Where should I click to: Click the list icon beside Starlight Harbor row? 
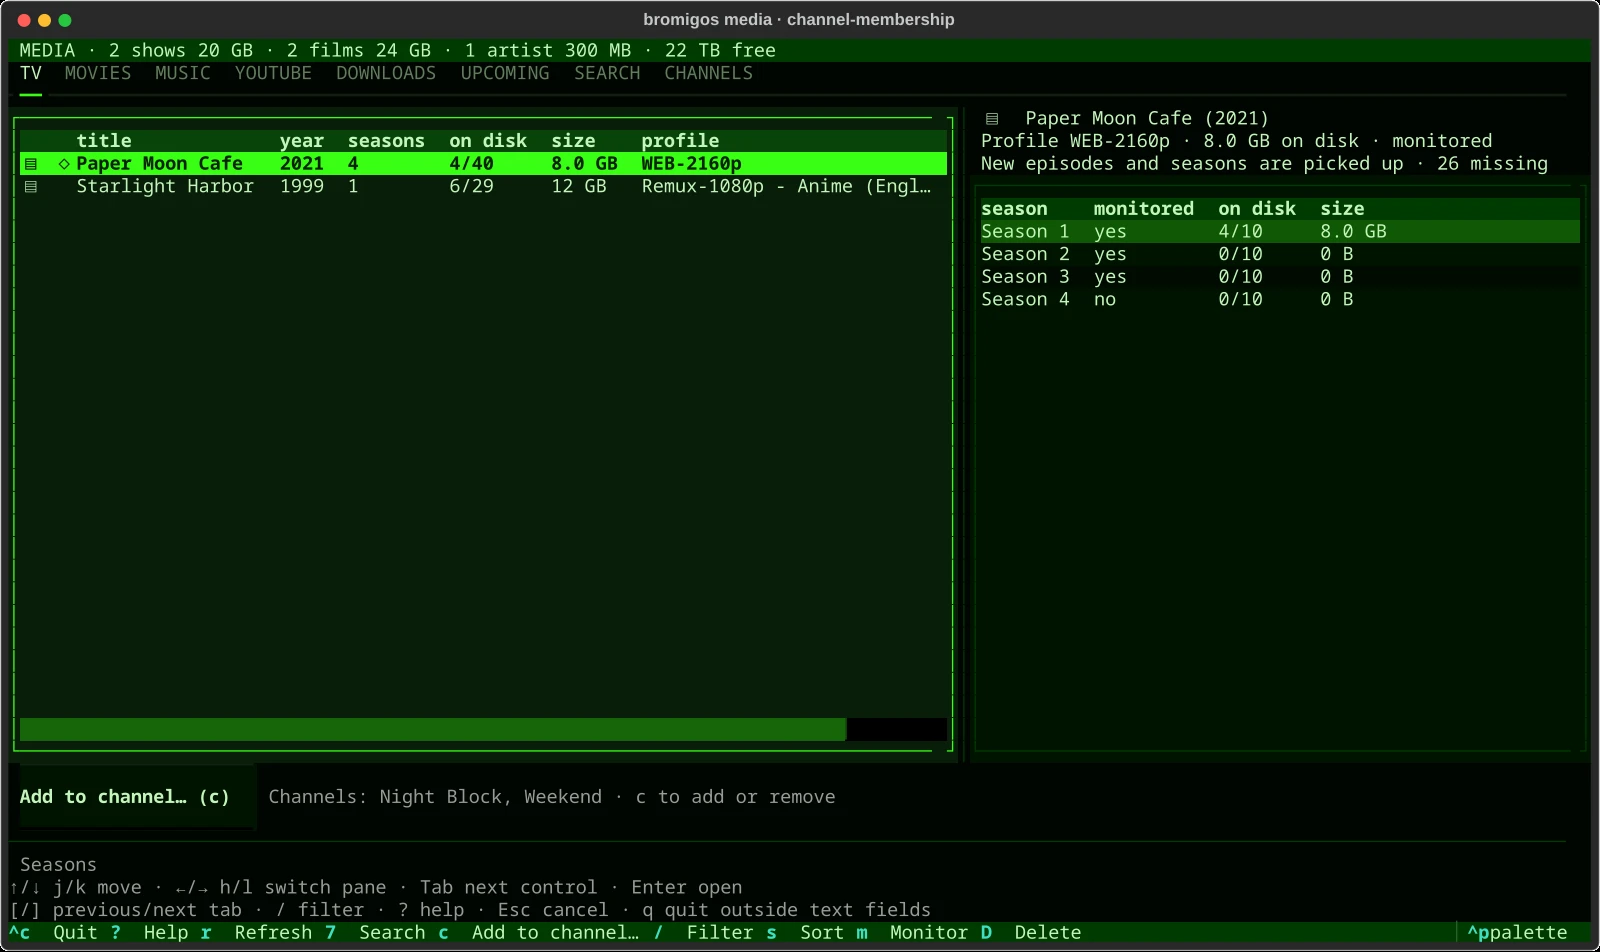click(x=31, y=187)
